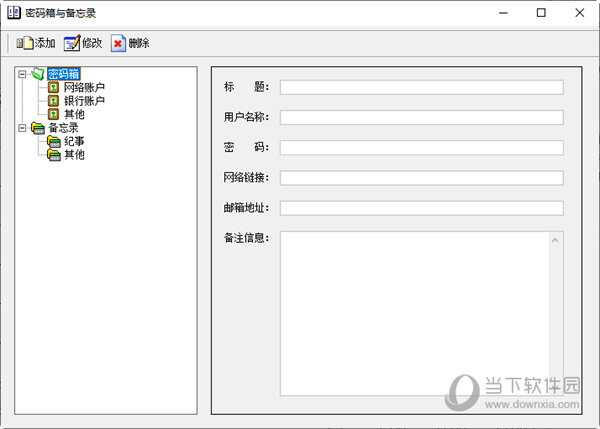
Task: Click the 删除 text label in toolbar
Action: coord(139,43)
